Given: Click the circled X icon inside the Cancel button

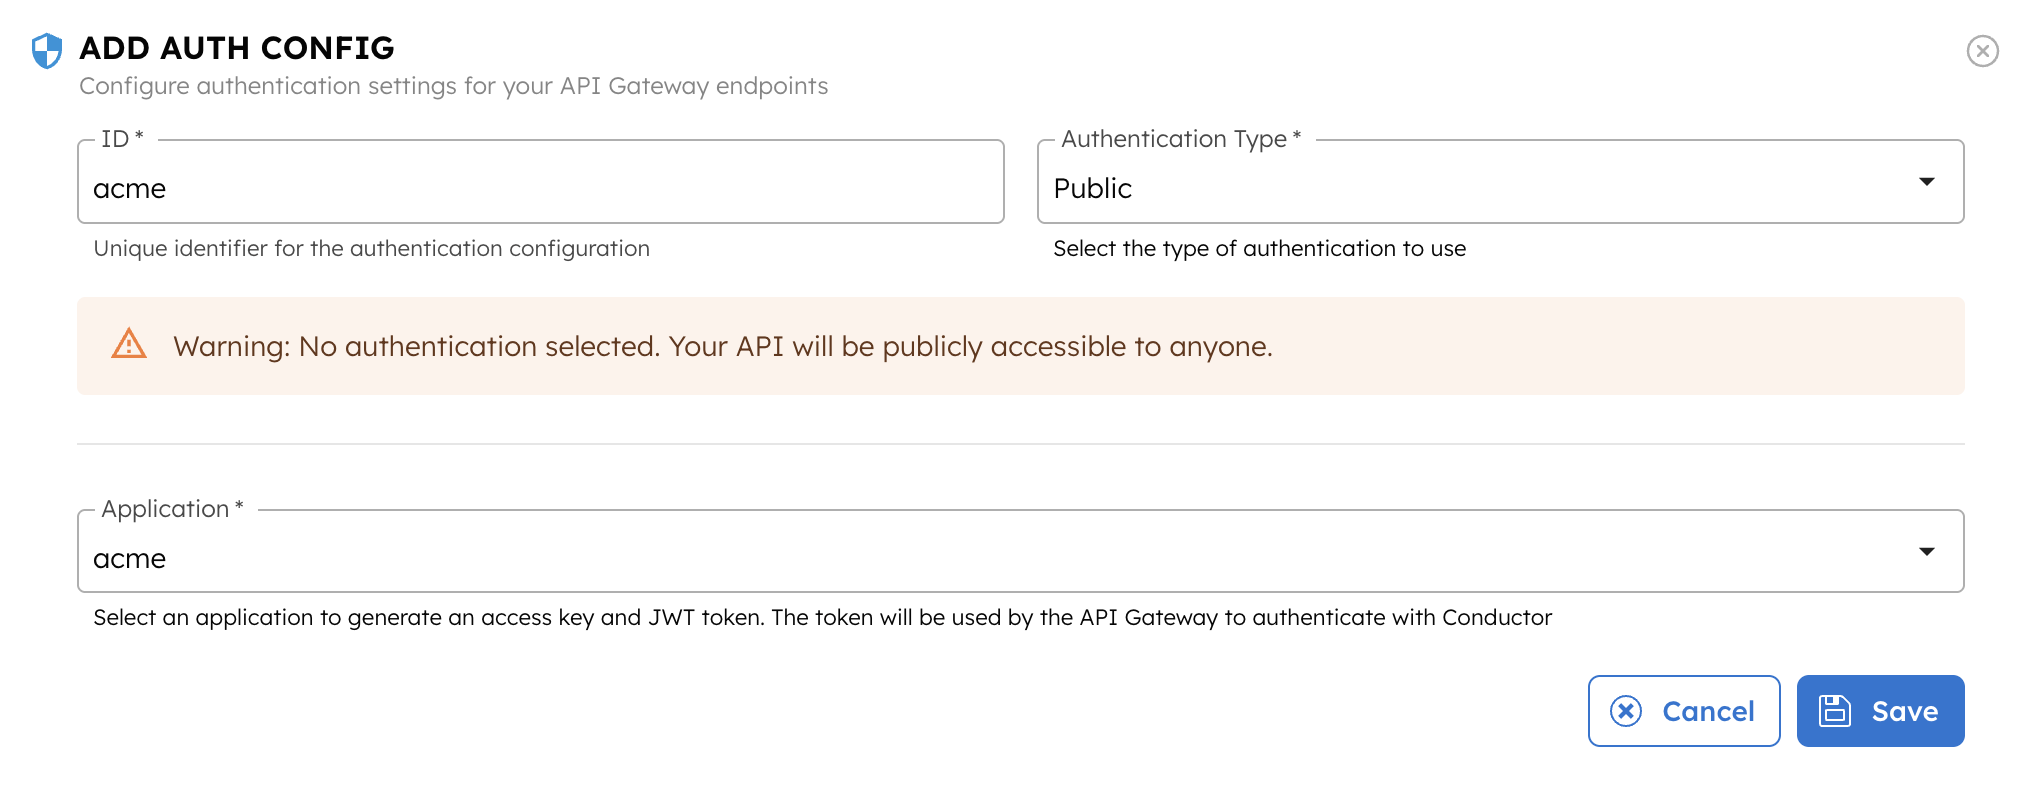Looking at the screenshot, I should point(1626,710).
